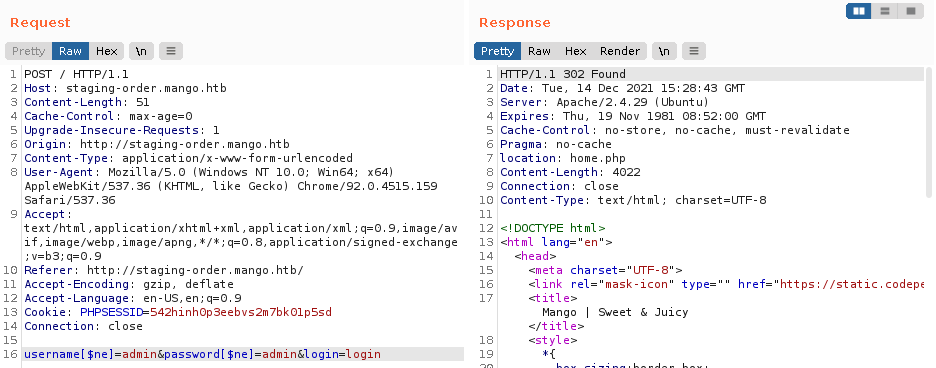
Task: Click the Referer header line
Action: point(164,270)
